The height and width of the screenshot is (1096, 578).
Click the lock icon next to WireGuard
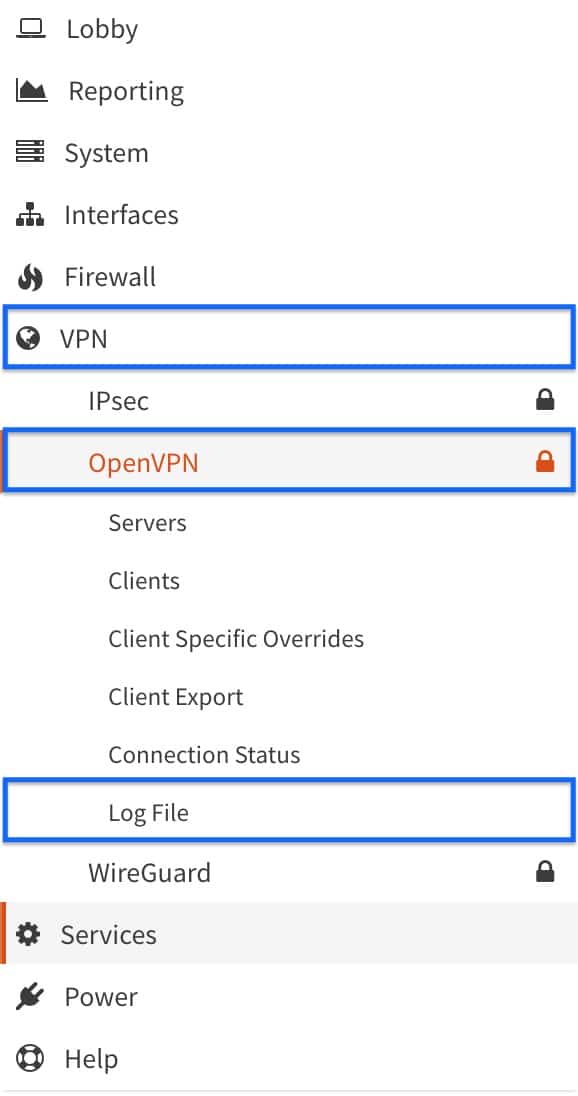[546, 871]
